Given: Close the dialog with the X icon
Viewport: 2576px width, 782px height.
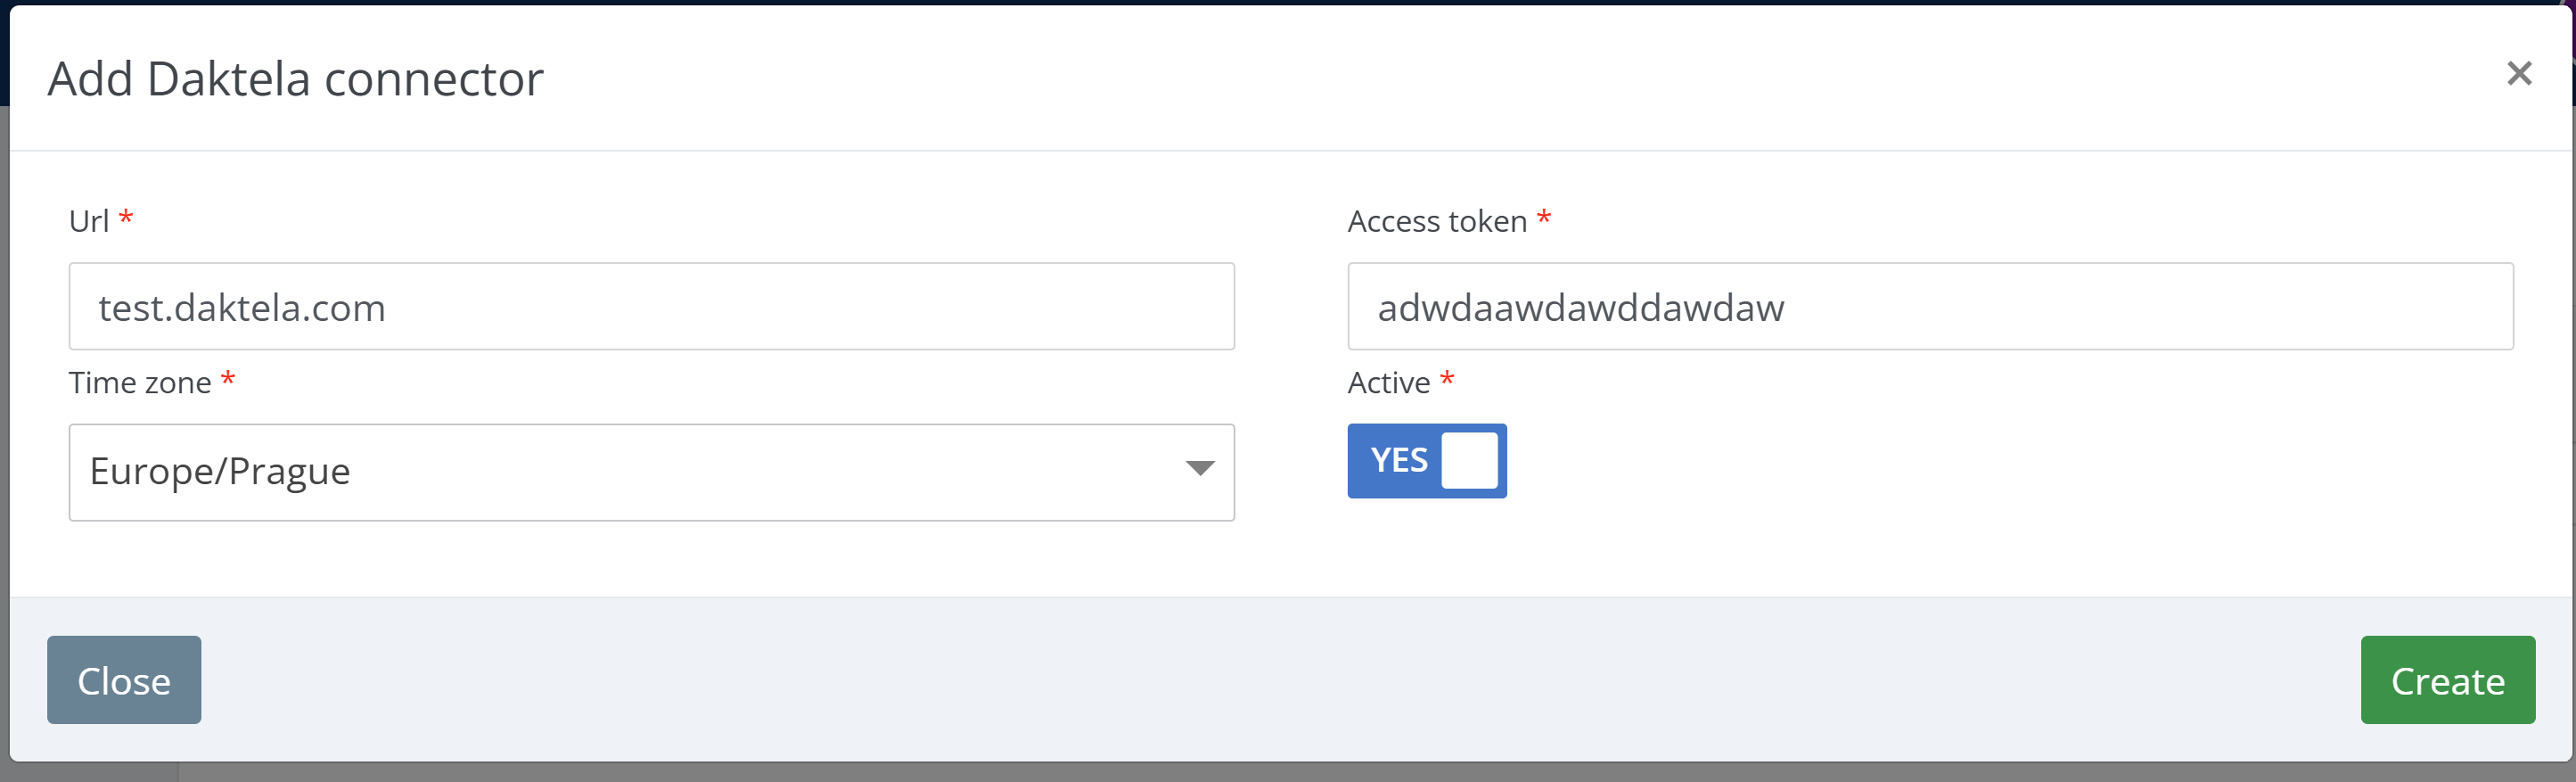Looking at the screenshot, I should pyautogui.click(x=2518, y=73).
